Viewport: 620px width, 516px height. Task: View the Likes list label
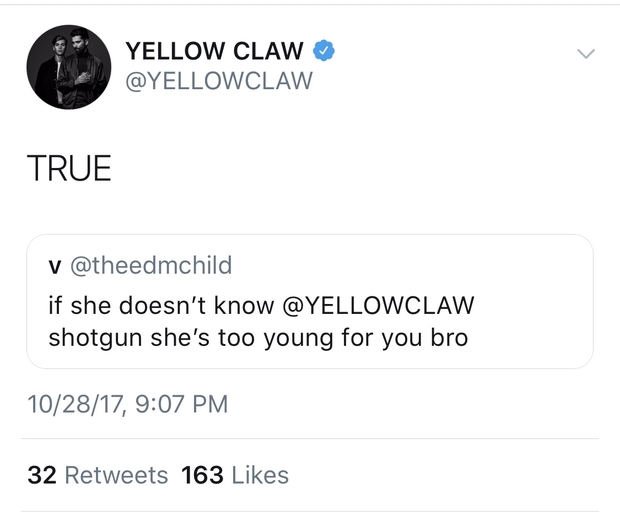click(x=260, y=475)
